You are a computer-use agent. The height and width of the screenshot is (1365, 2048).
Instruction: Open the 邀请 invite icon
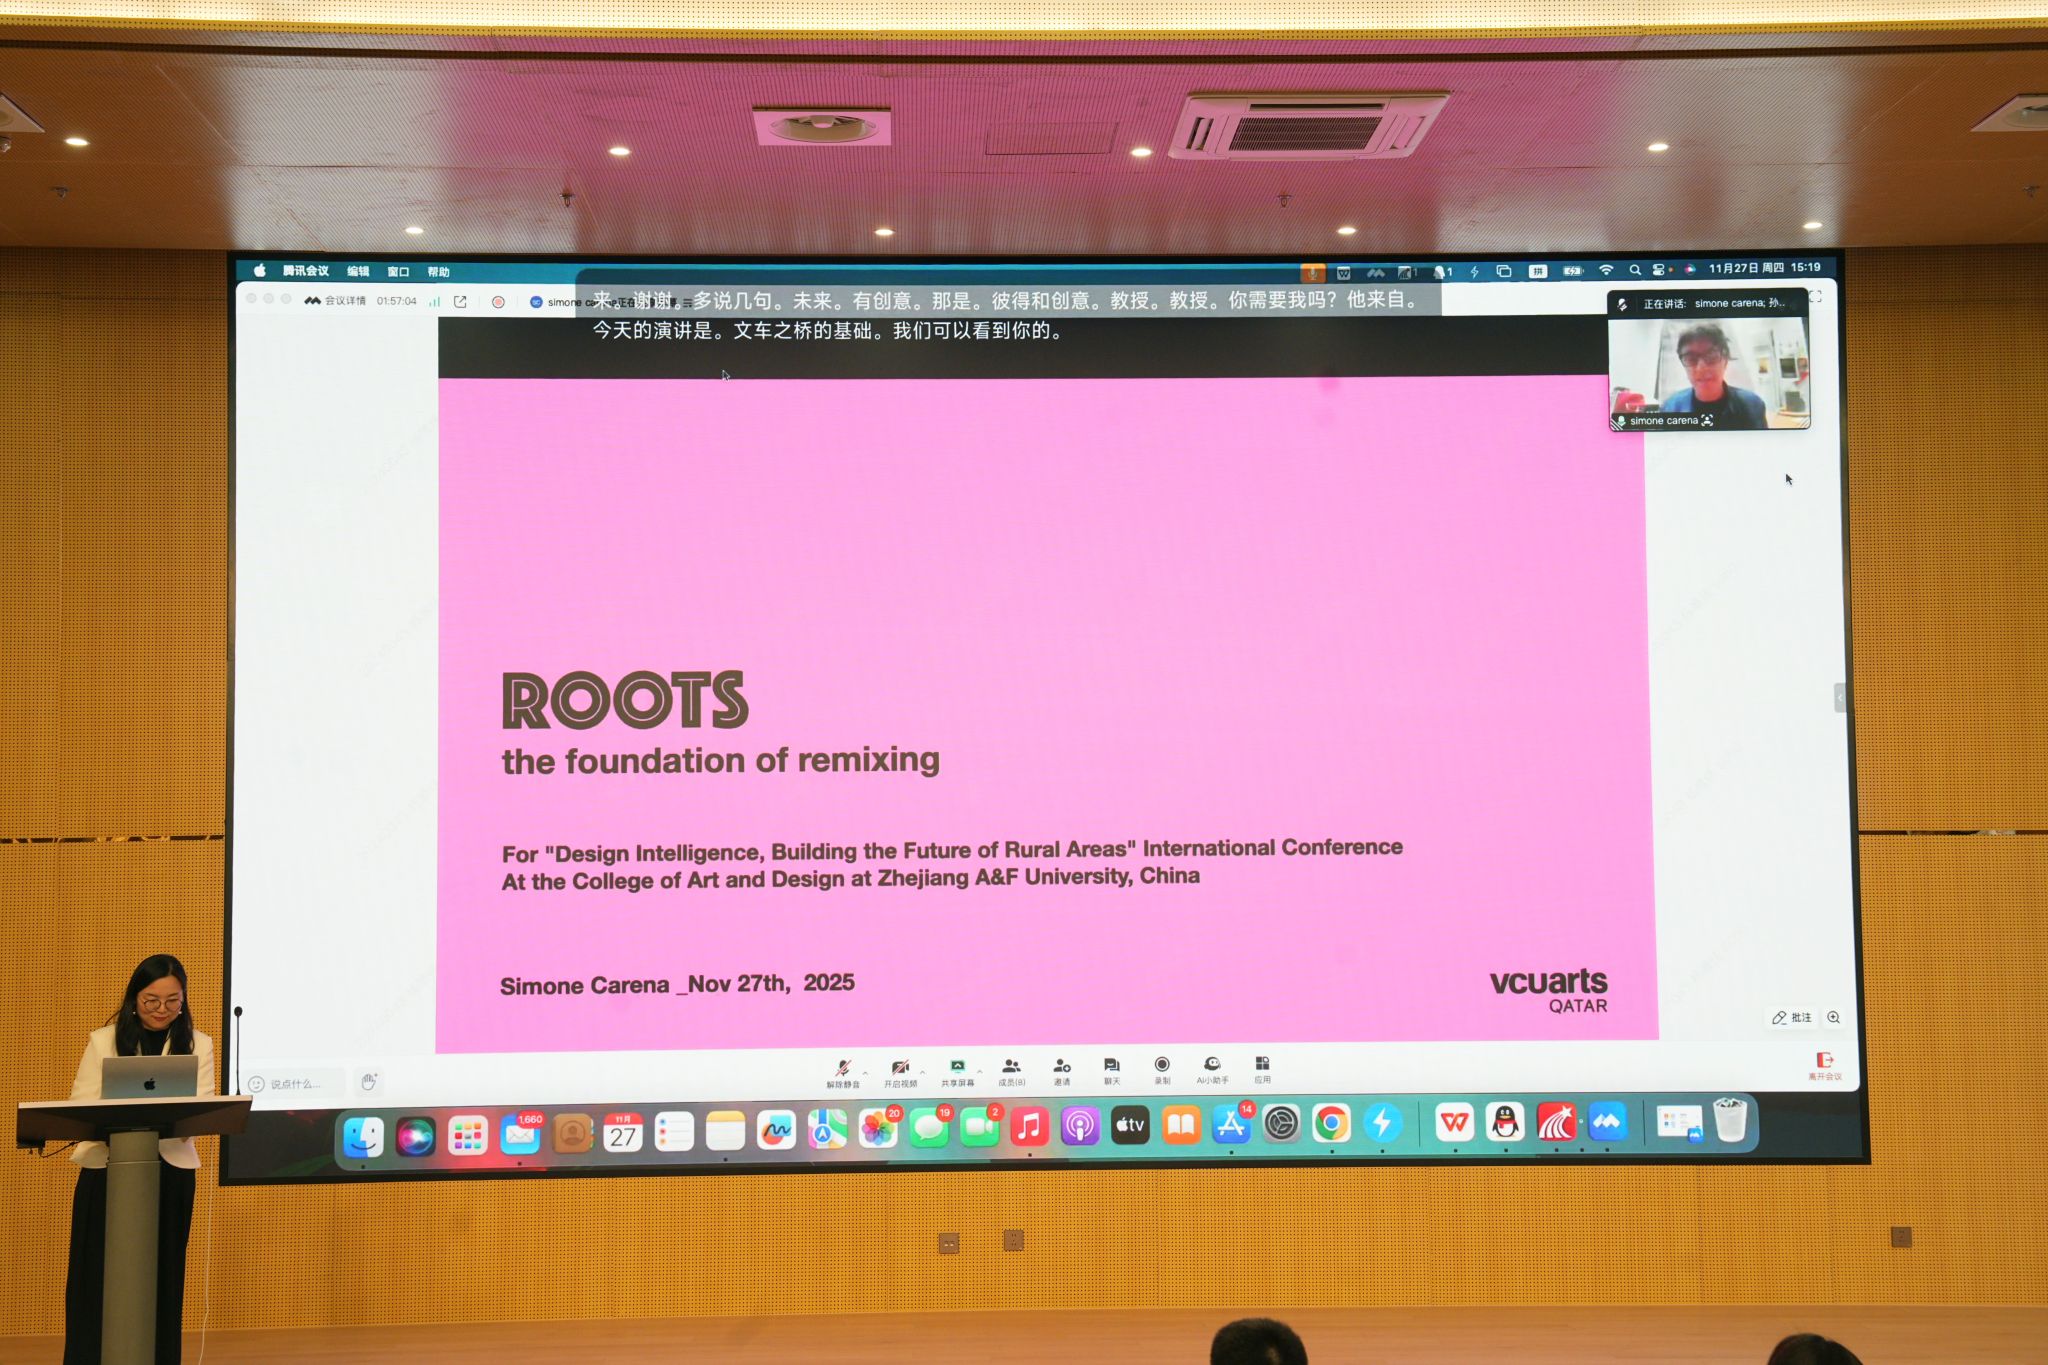[x=1062, y=1068]
